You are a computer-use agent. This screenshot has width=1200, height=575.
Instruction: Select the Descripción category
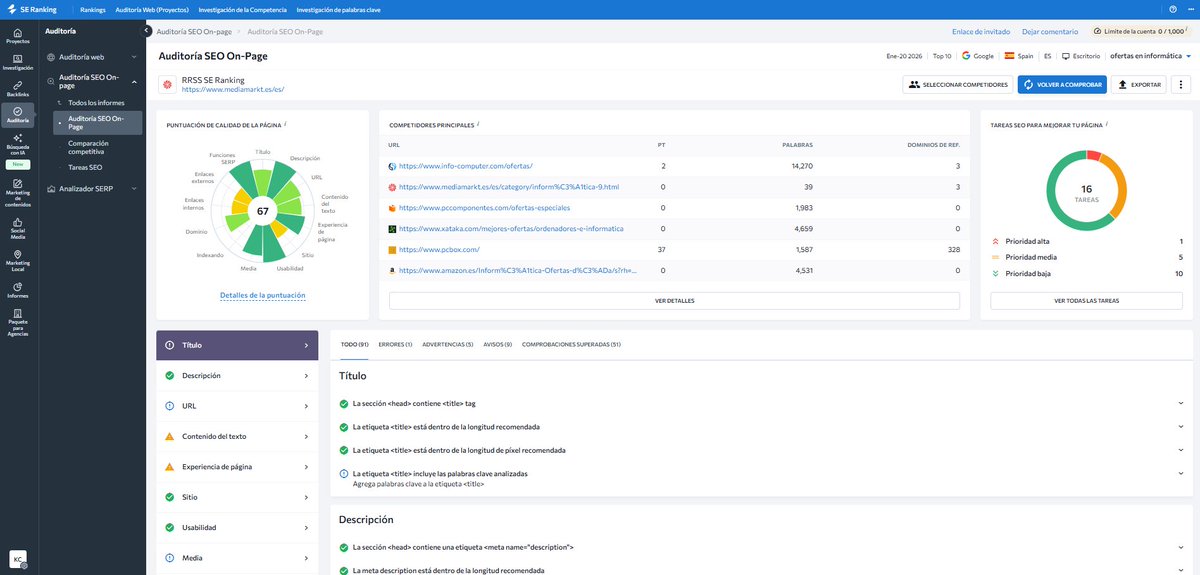[x=237, y=376]
